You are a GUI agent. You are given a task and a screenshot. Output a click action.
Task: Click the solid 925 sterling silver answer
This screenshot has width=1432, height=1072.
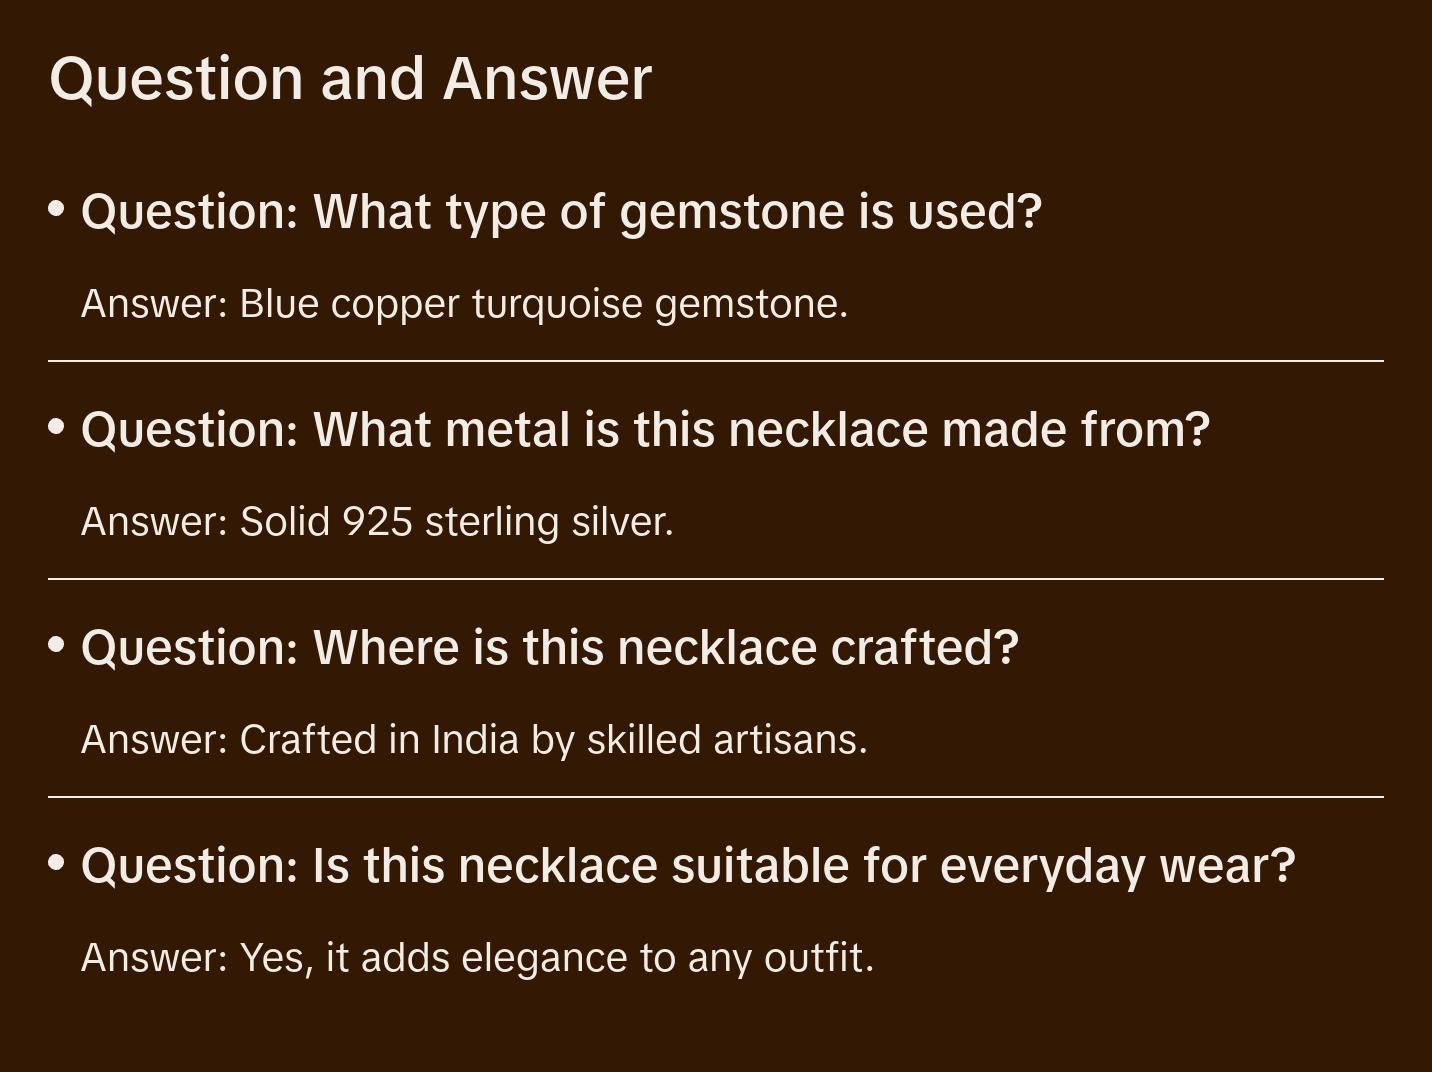click(377, 522)
